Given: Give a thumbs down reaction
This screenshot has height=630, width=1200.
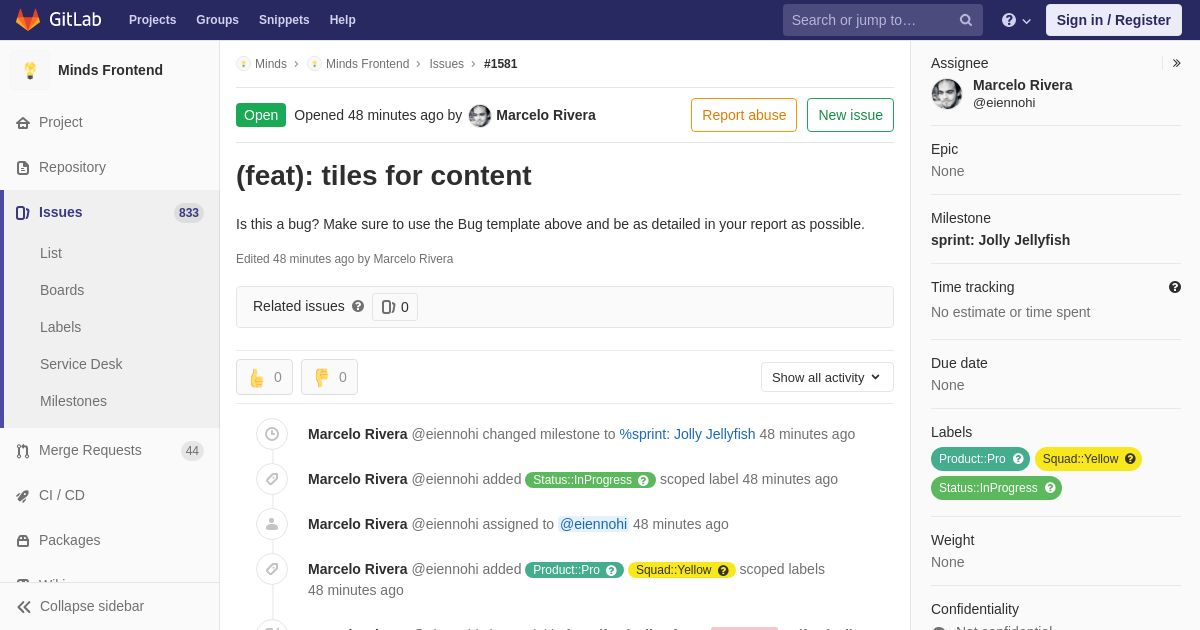Looking at the screenshot, I should point(330,377).
